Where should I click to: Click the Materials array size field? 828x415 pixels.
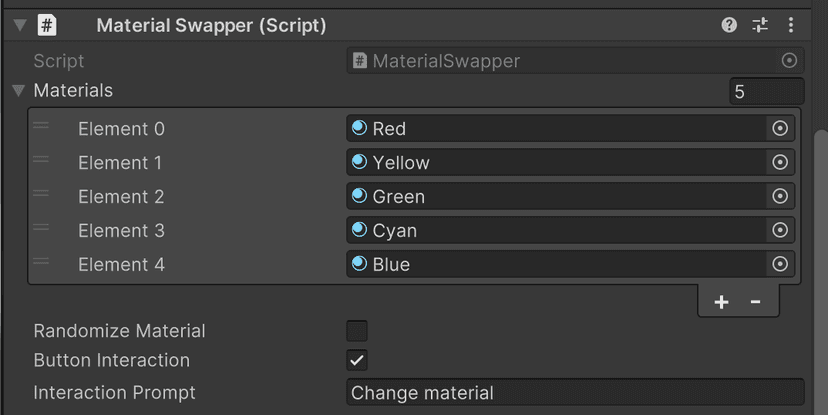point(766,92)
